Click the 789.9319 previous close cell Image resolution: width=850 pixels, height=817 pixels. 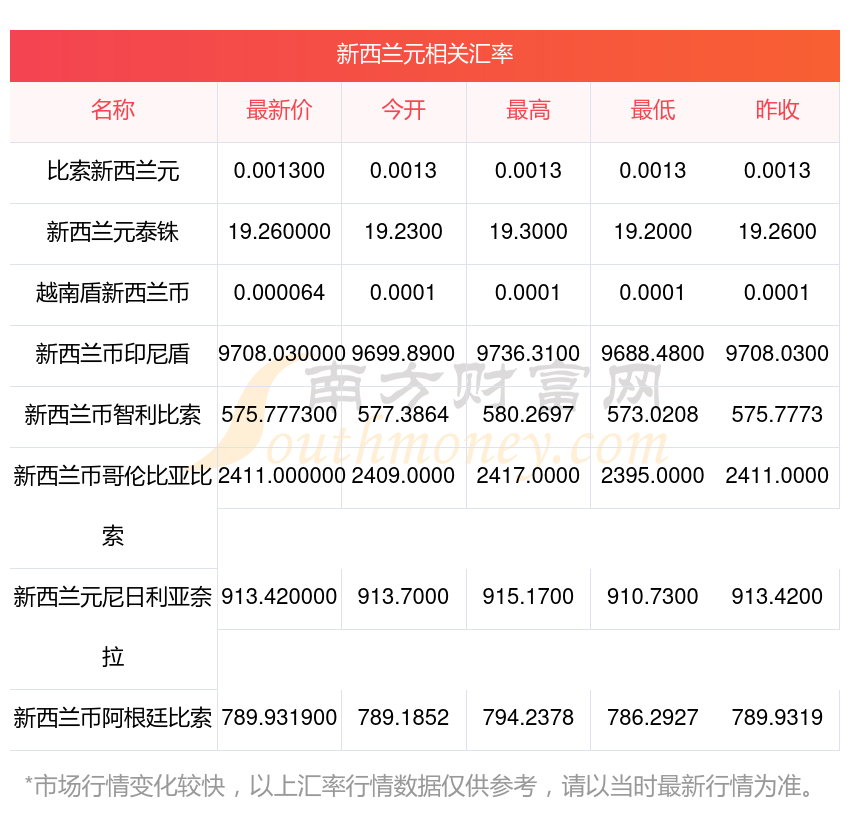(777, 718)
